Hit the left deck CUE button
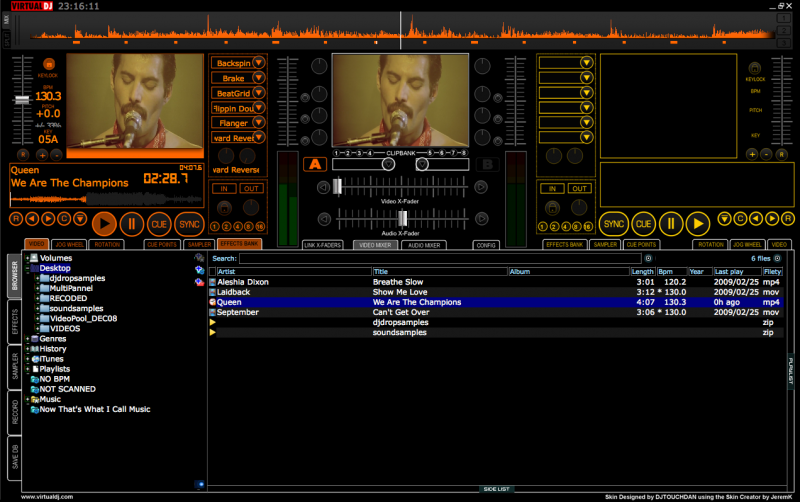 pyautogui.click(x=159, y=224)
